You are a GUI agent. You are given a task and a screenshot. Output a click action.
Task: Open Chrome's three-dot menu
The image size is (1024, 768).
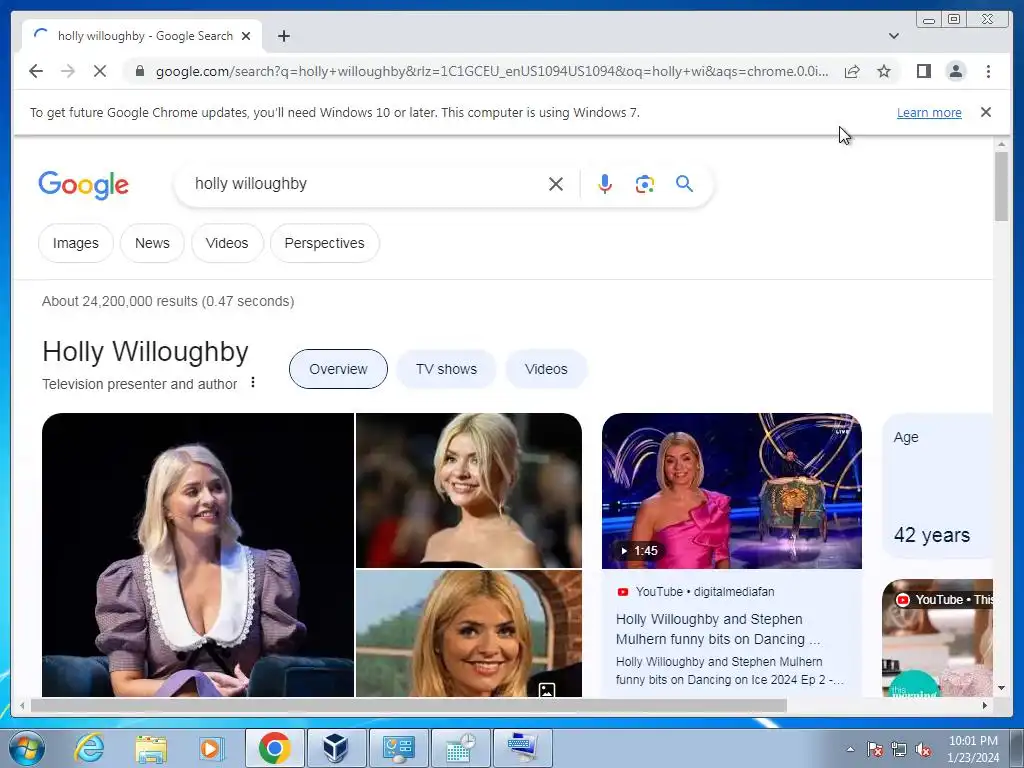tap(988, 71)
